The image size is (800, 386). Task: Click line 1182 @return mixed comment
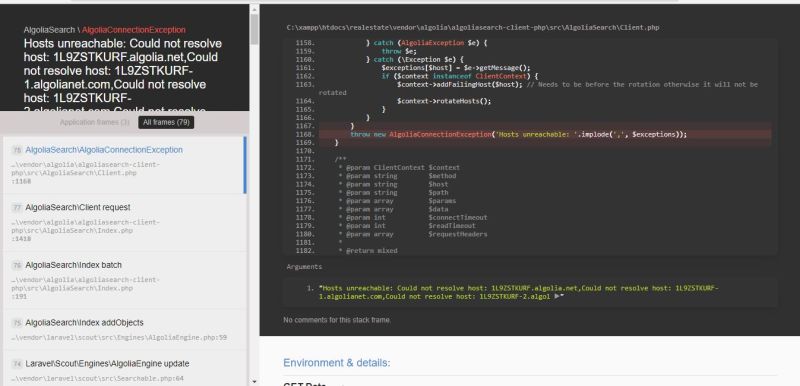(x=367, y=251)
